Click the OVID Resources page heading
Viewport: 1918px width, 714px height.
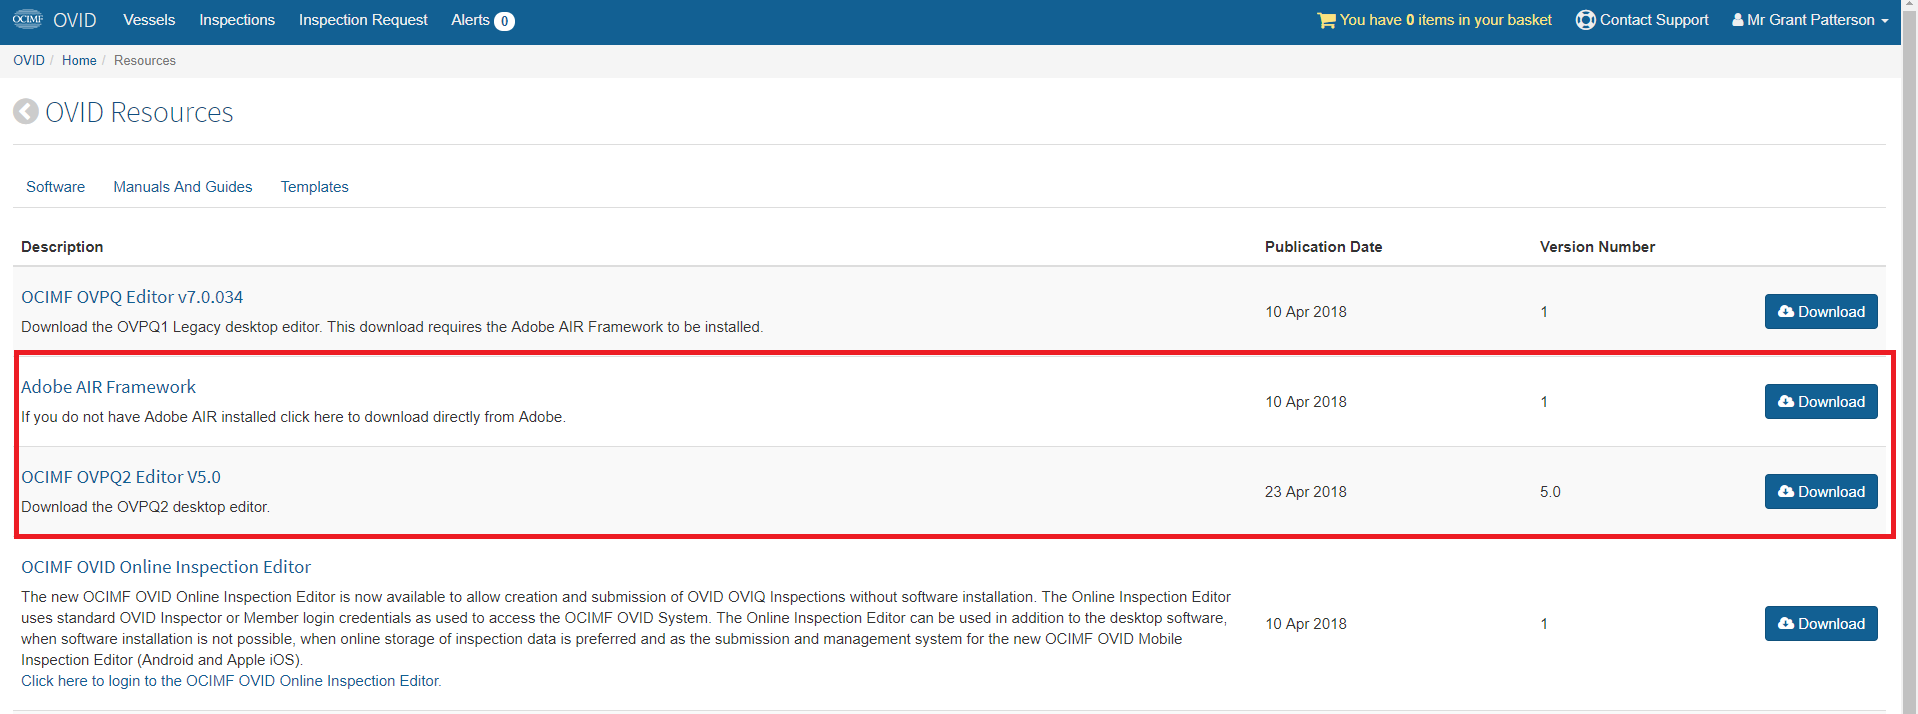click(139, 112)
